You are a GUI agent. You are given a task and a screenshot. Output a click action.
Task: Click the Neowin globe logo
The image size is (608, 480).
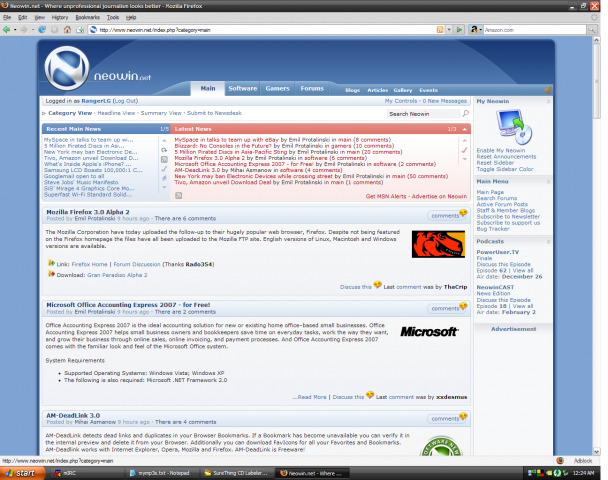click(67, 68)
